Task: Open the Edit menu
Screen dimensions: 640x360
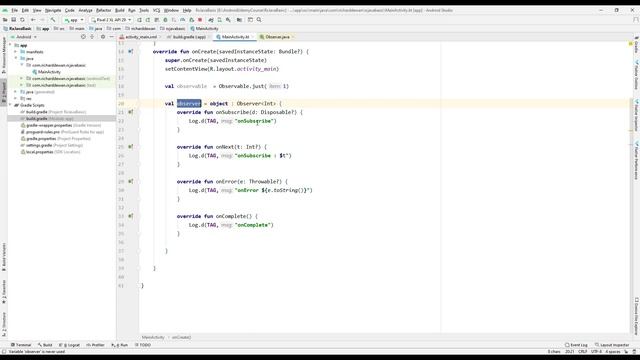Action: coord(25,10)
